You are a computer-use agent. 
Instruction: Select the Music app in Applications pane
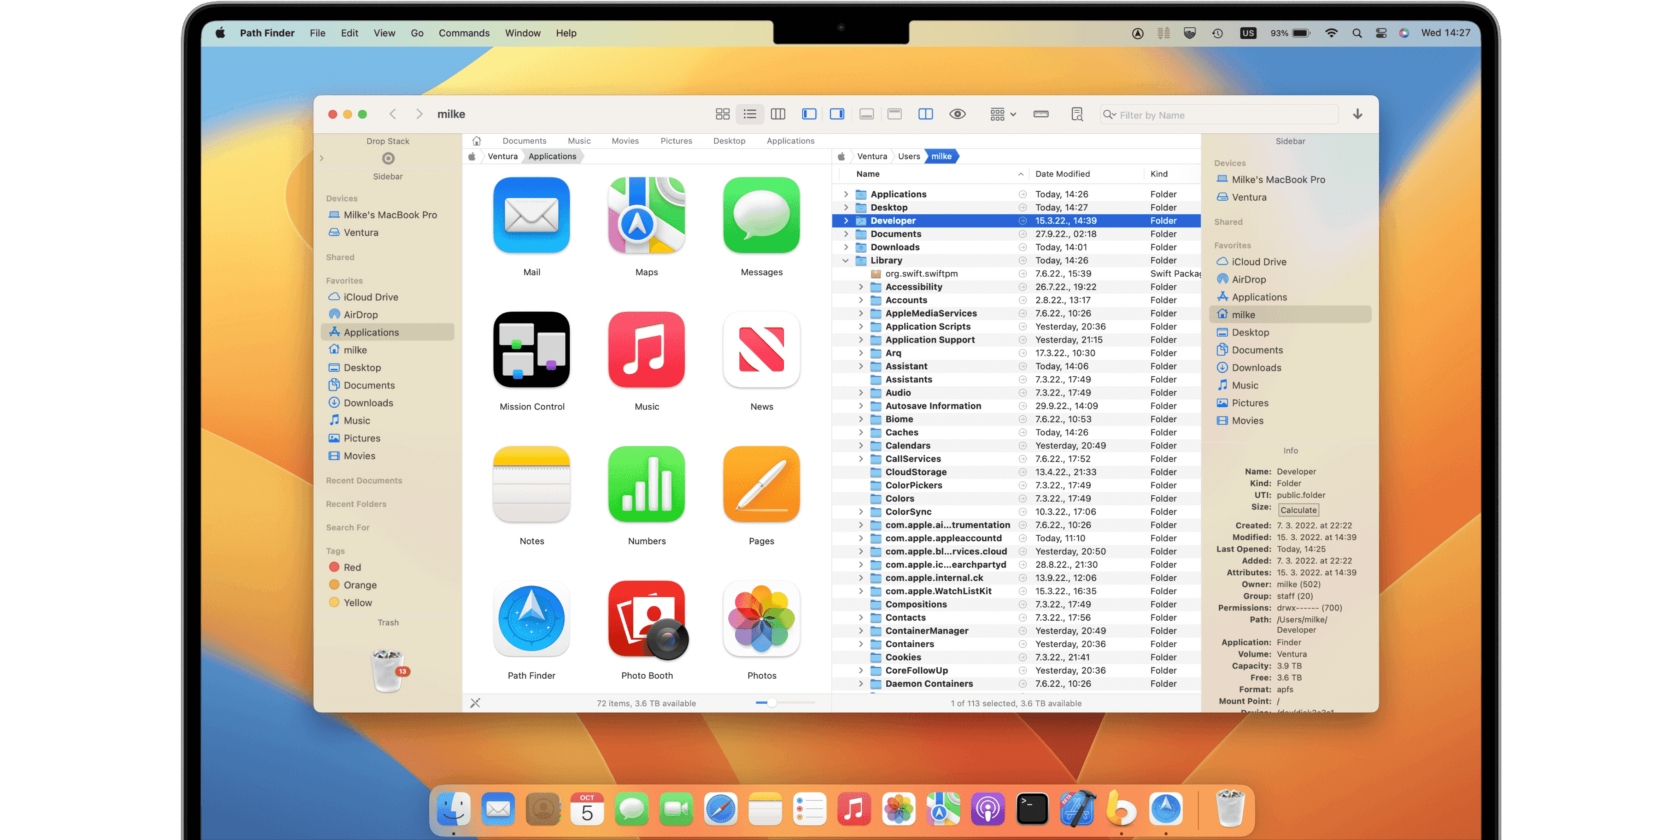coord(647,350)
